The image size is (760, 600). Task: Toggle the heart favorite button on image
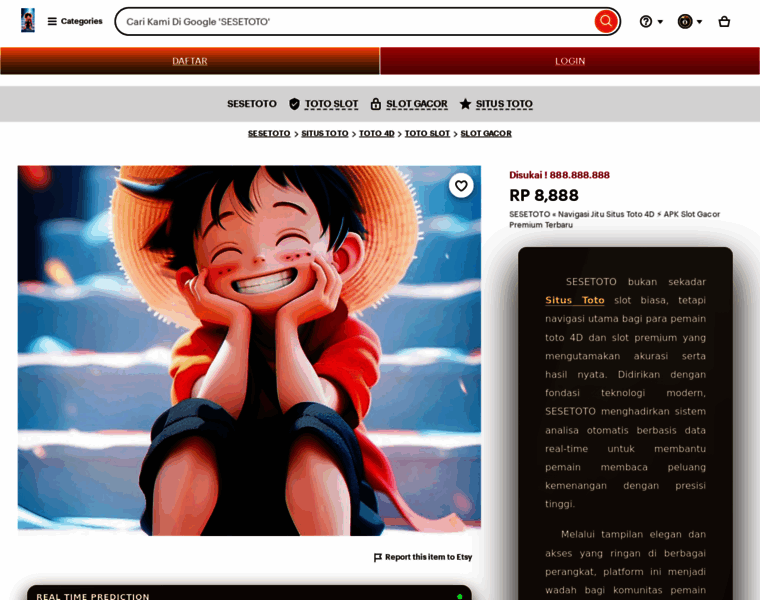click(461, 186)
